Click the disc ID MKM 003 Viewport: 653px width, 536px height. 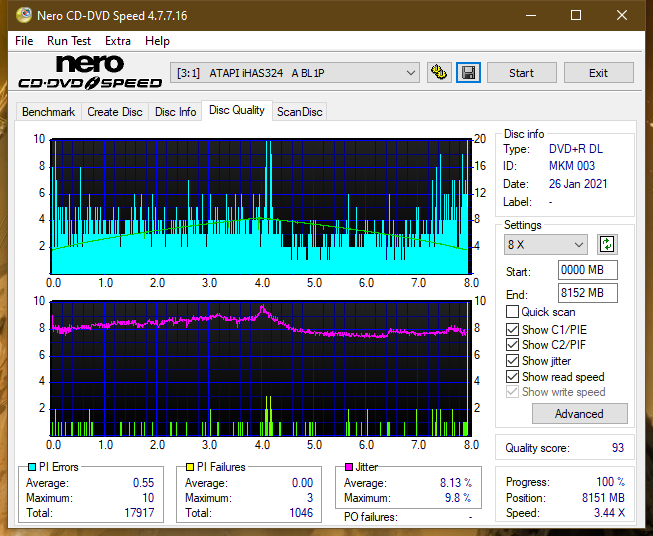coord(572,166)
